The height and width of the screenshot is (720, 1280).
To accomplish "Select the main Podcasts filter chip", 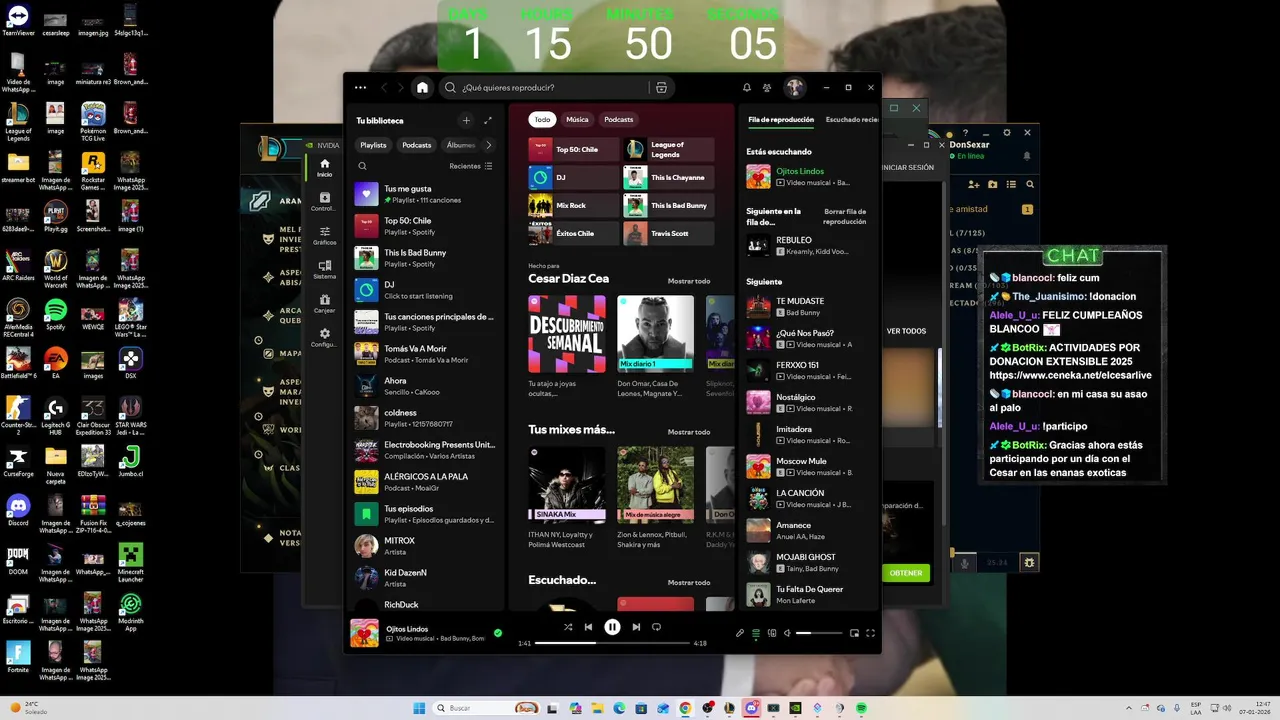I will pos(618,119).
